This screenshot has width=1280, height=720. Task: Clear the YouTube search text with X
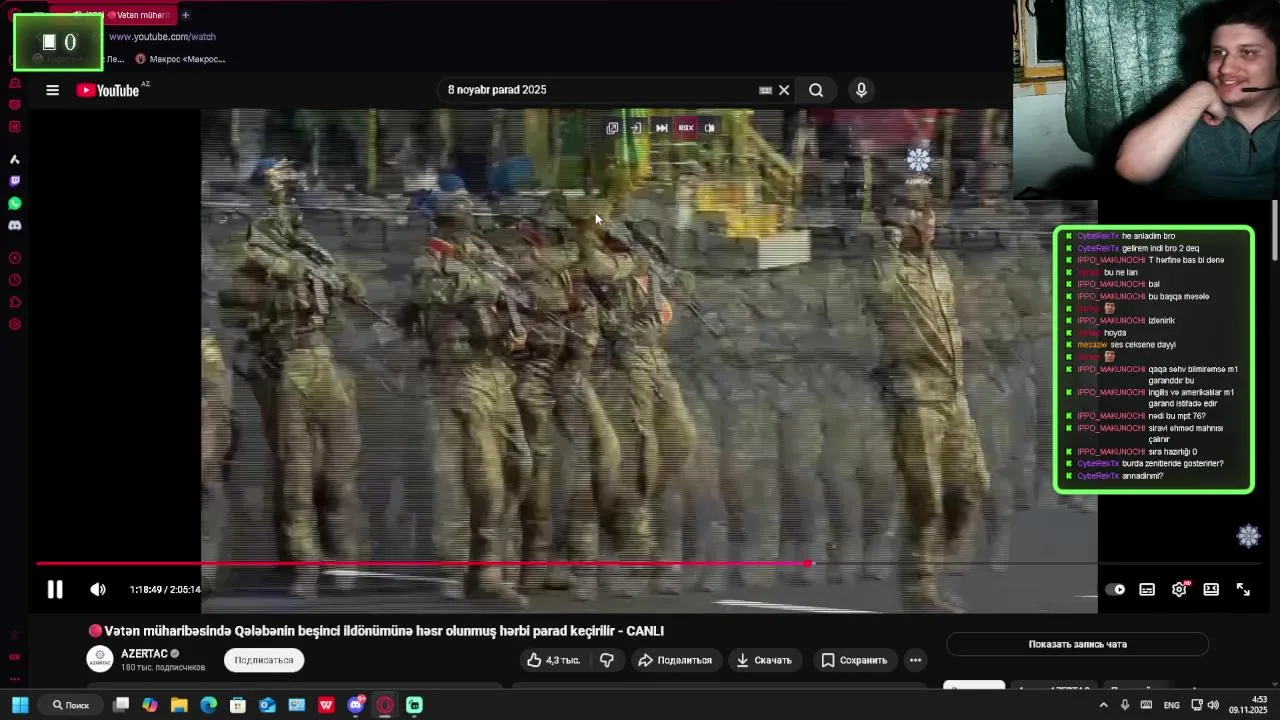click(784, 90)
